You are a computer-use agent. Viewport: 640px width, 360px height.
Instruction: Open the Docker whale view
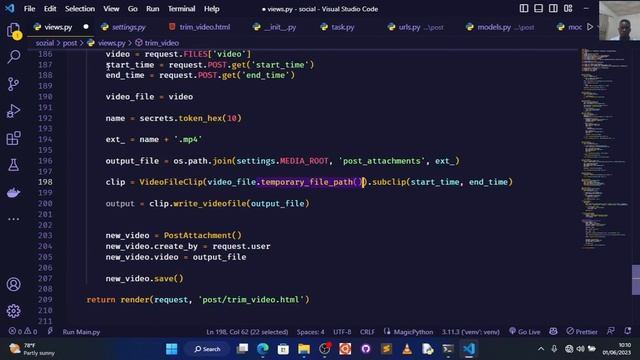[x=13, y=192]
